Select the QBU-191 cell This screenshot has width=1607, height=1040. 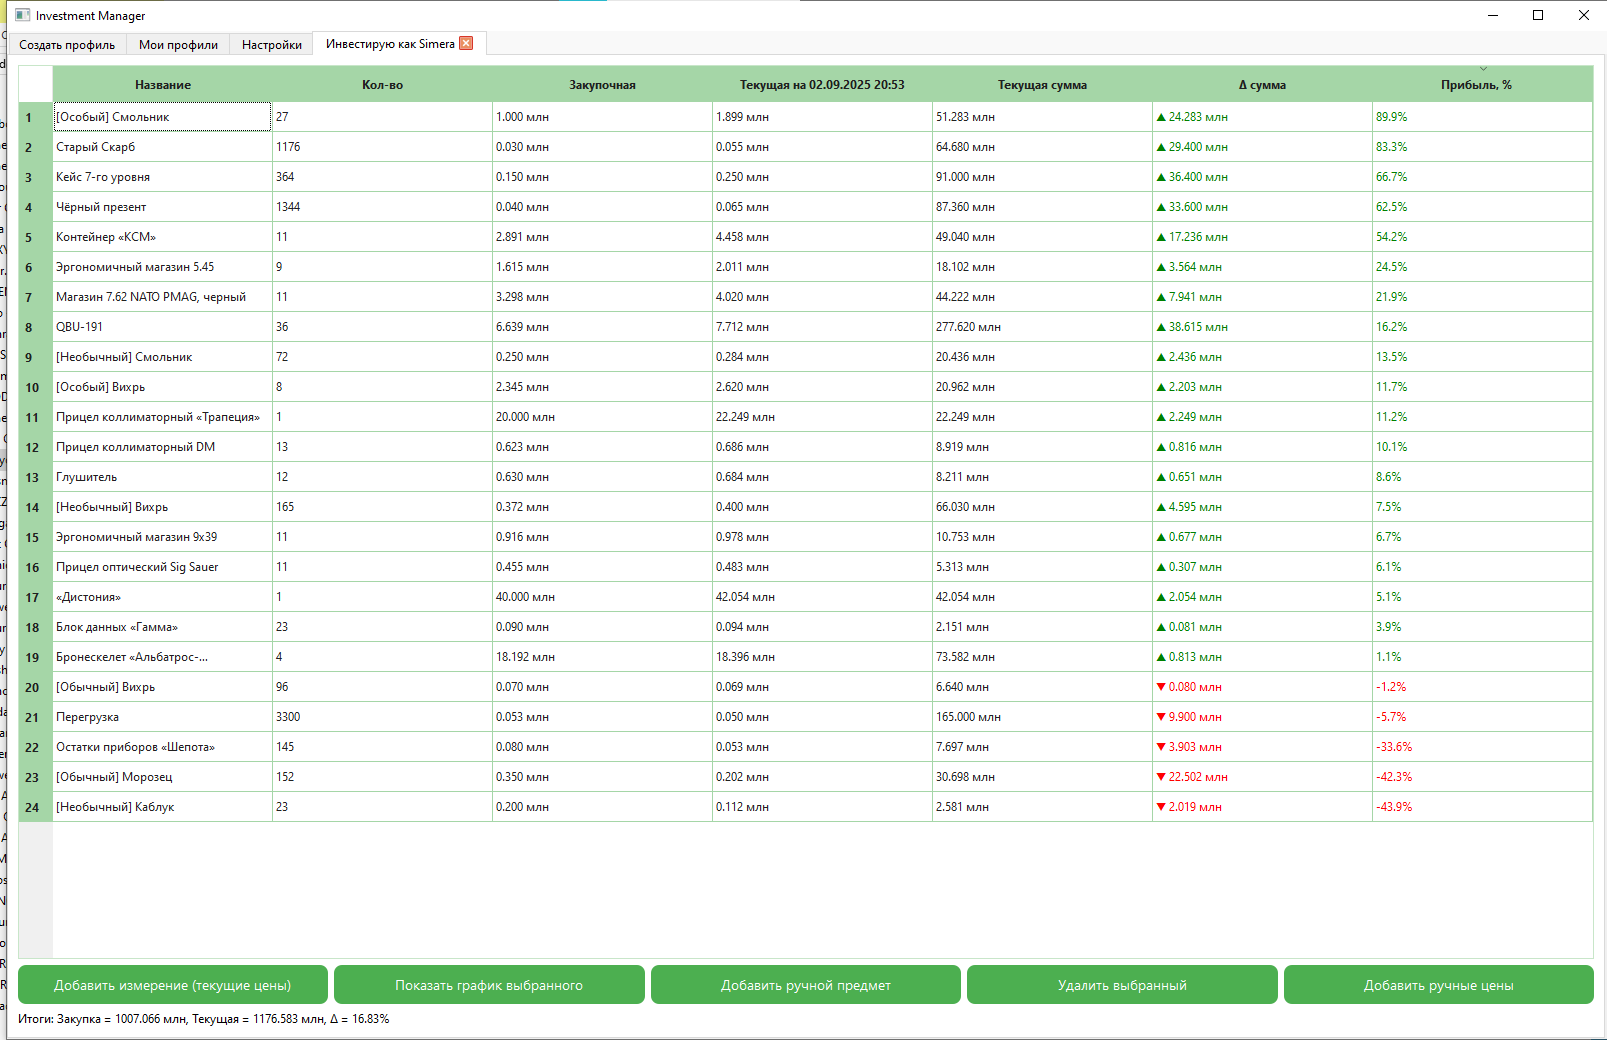click(163, 327)
